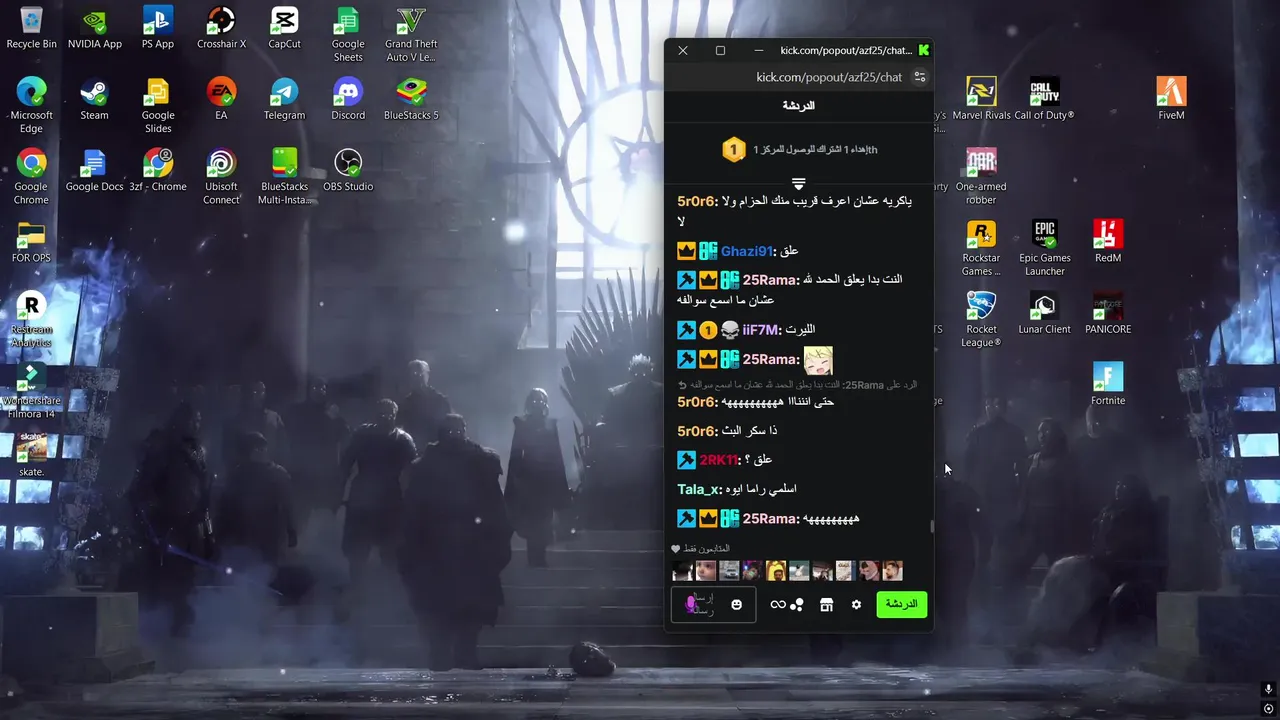
Task: Launch Lunar Client icon
Action: tap(1044, 313)
